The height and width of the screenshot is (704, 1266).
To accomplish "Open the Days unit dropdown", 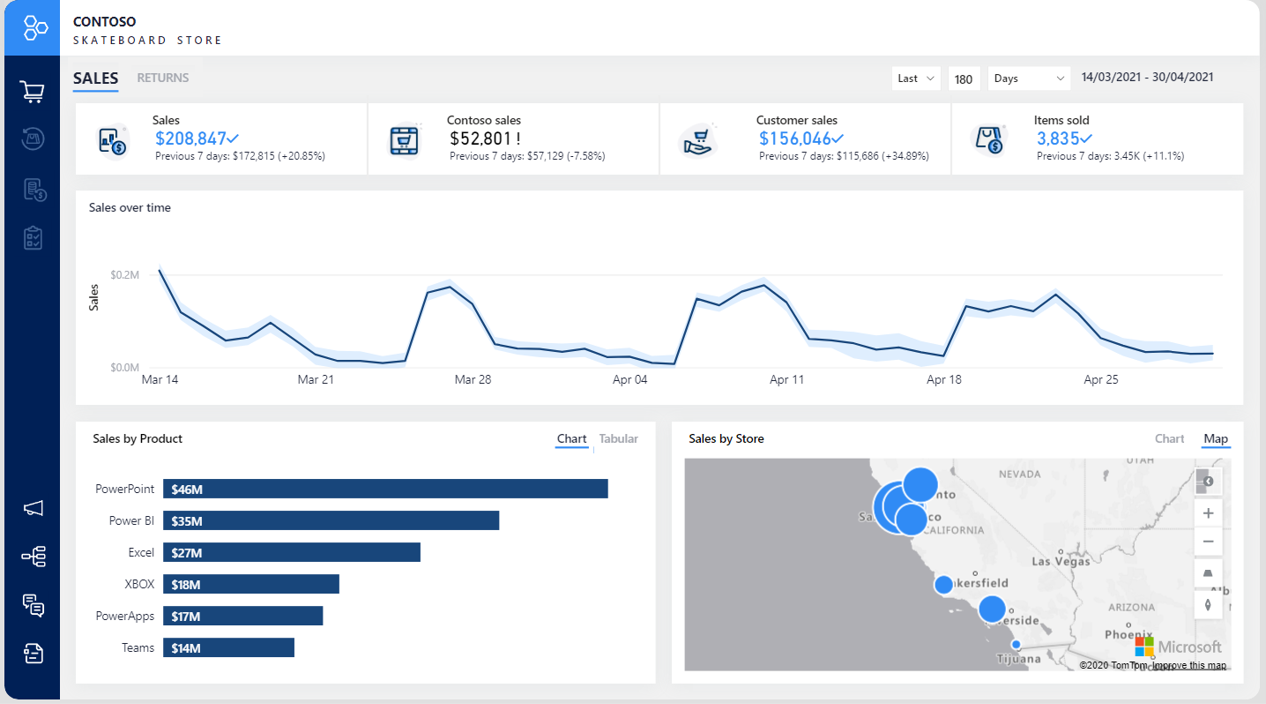I will (x=1029, y=79).
